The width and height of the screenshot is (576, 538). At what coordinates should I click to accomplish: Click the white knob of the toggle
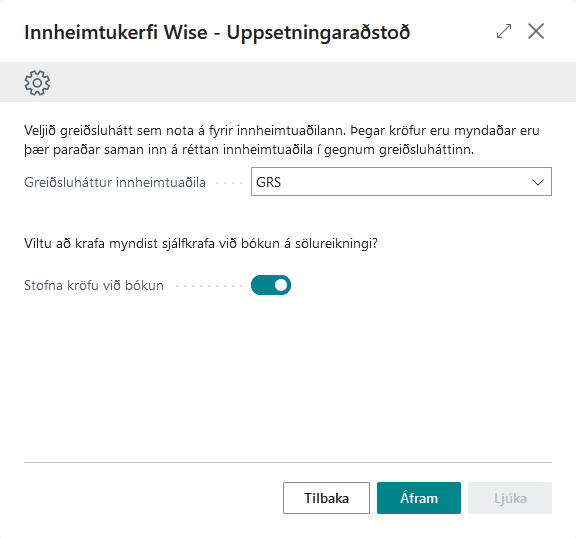[x=281, y=285]
